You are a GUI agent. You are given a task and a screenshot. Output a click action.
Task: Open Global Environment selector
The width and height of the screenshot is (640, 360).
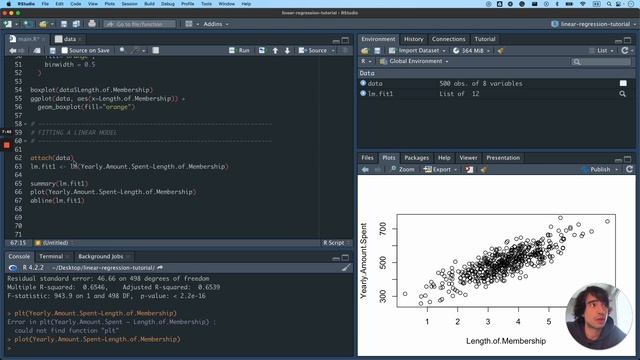coord(414,61)
